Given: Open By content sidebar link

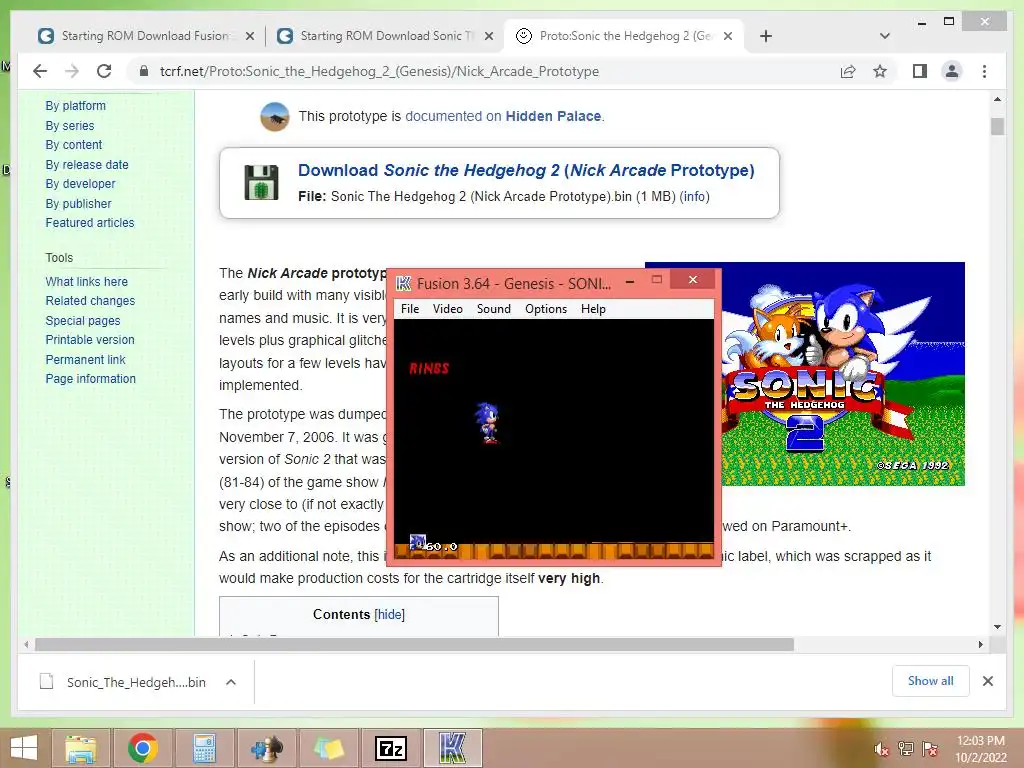Looking at the screenshot, I should click(x=74, y=145).
